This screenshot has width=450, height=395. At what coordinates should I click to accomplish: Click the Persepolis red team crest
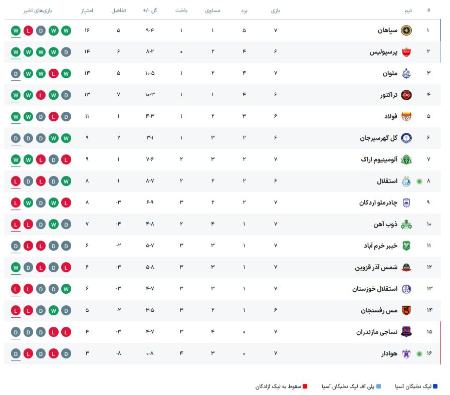tap(406, 52)
